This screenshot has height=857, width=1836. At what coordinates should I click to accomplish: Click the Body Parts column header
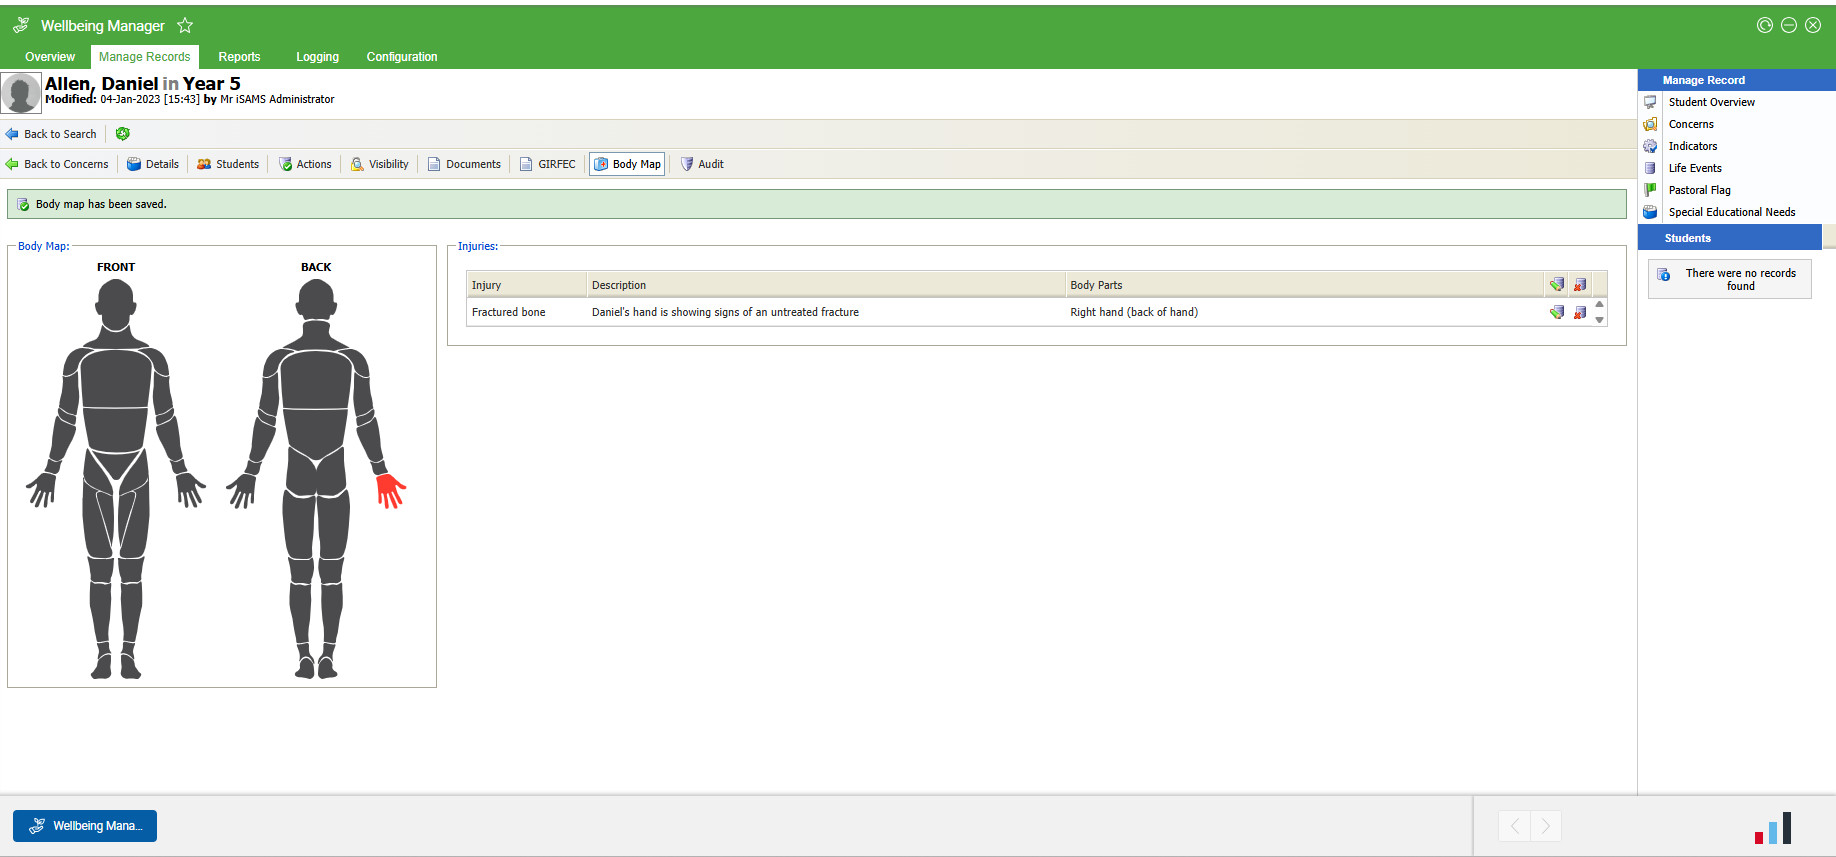click(1305, 285)
